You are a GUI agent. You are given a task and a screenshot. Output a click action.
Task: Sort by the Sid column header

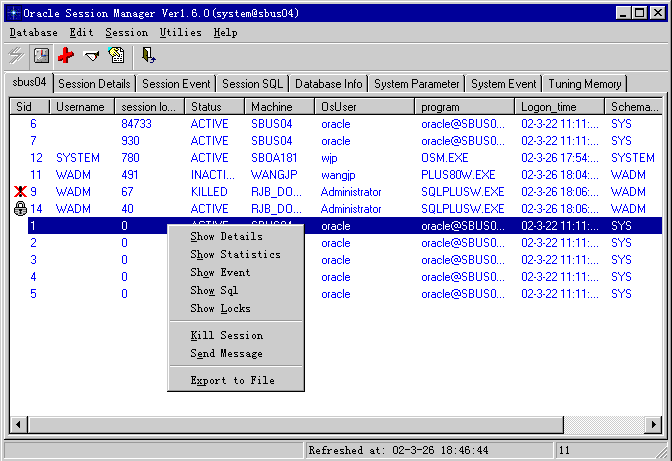[x=30, y=107]
